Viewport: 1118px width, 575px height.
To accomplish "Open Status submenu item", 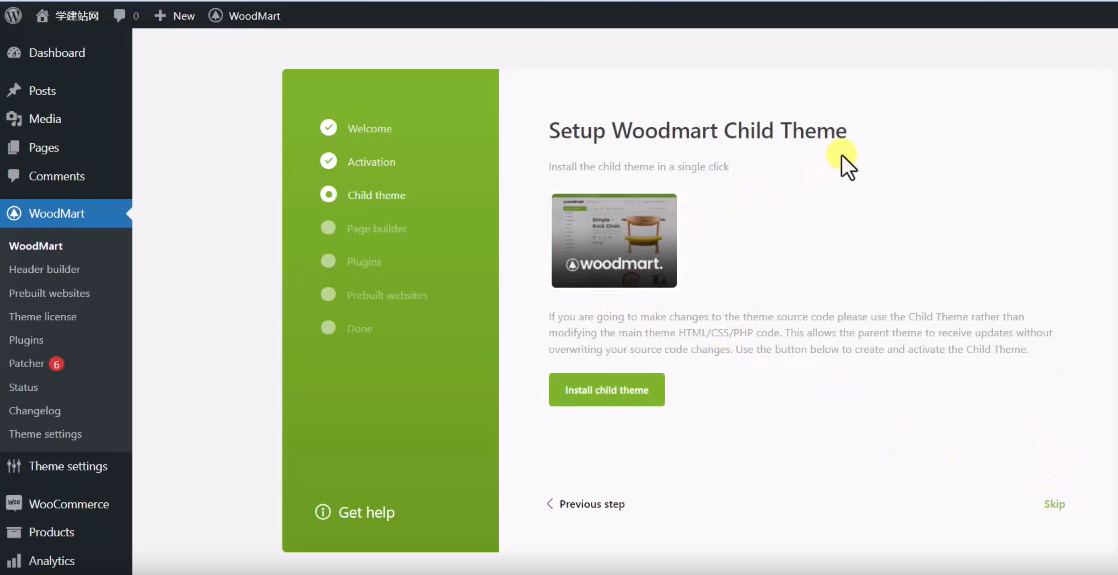I will [x=24, y=387].
